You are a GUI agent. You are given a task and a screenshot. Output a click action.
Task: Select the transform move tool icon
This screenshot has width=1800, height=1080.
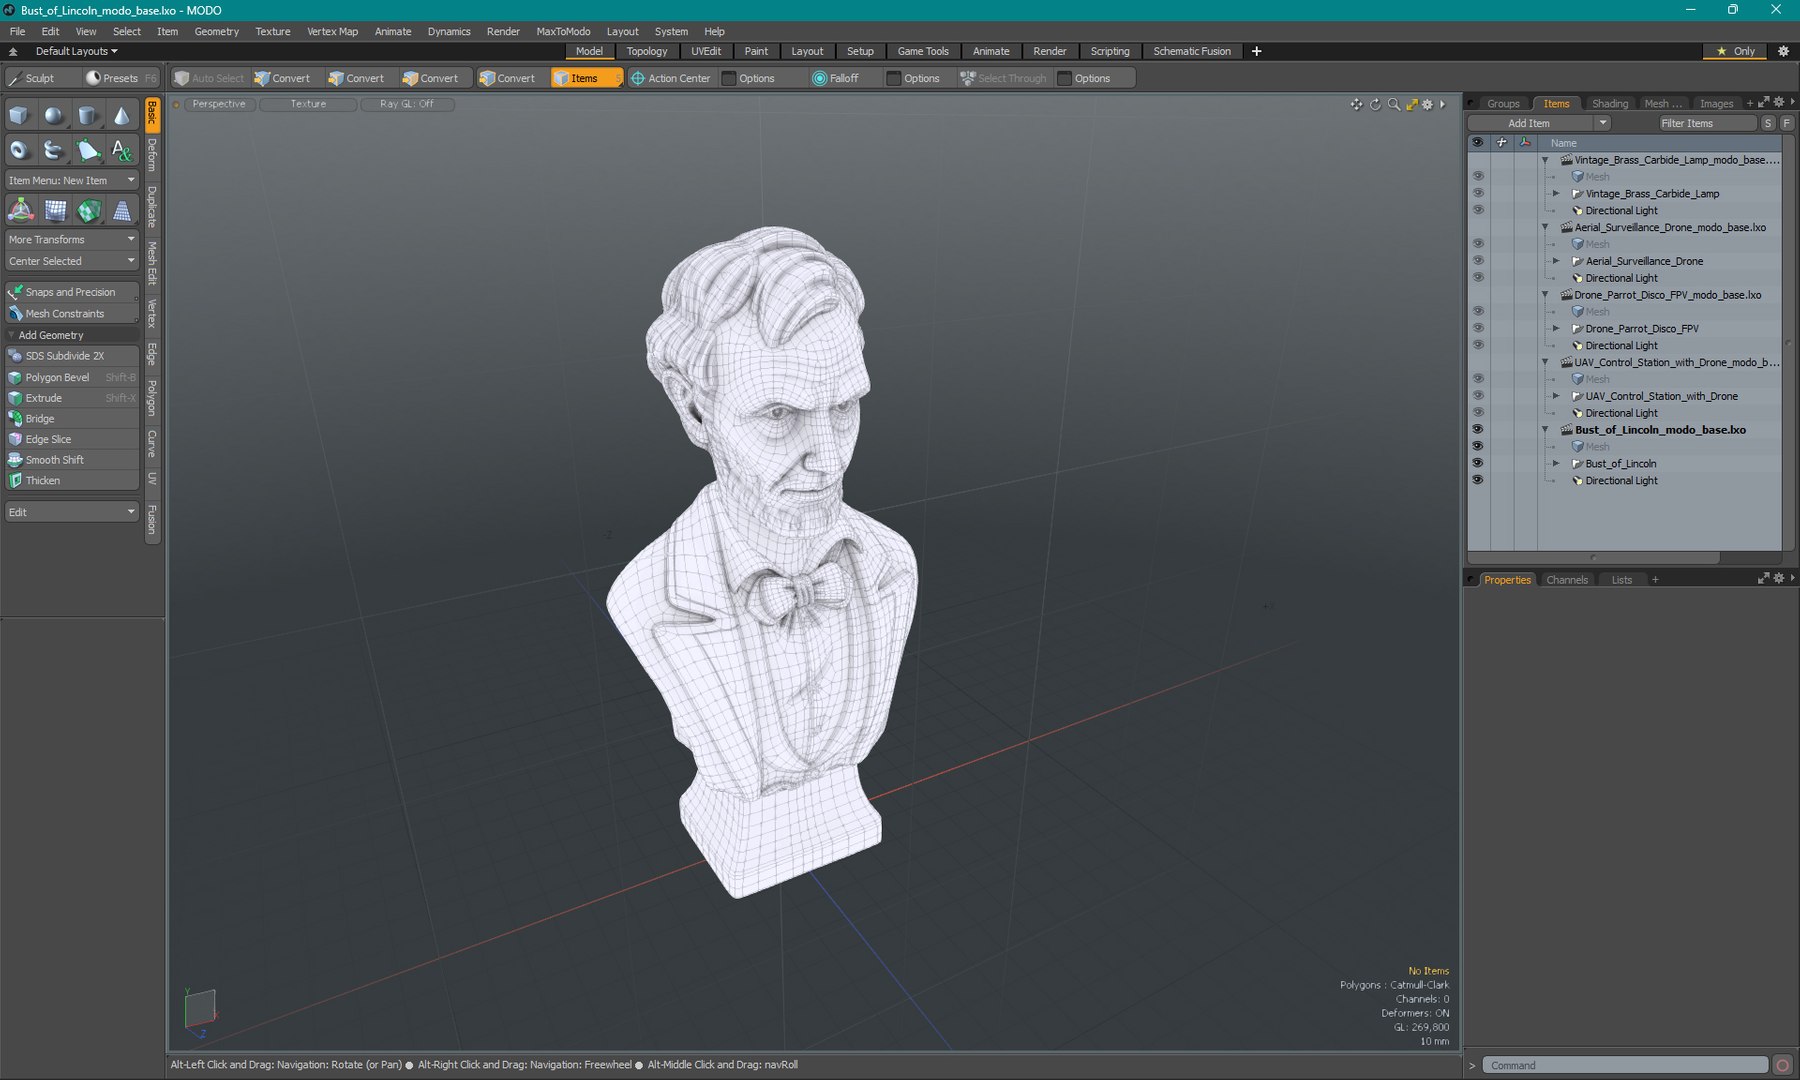pyautogui.click(x=20, y=210)
